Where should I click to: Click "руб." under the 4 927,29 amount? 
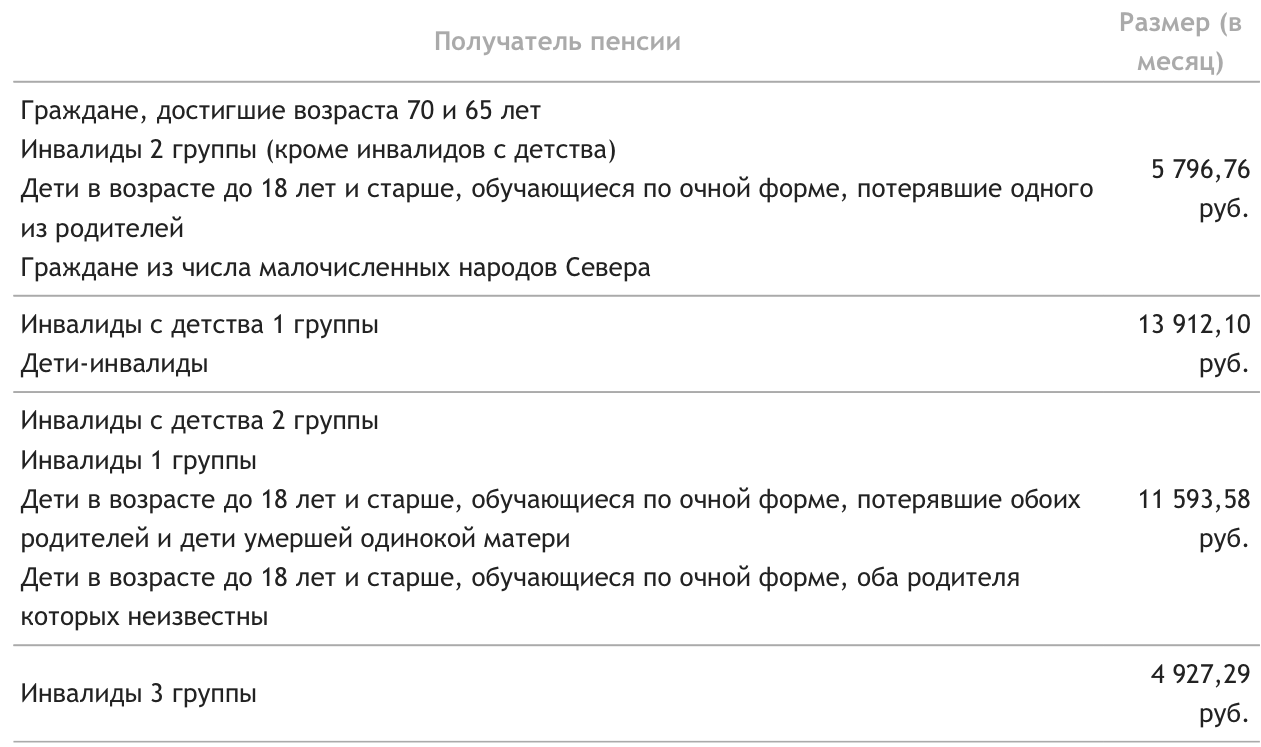(x=1224, y=714)
